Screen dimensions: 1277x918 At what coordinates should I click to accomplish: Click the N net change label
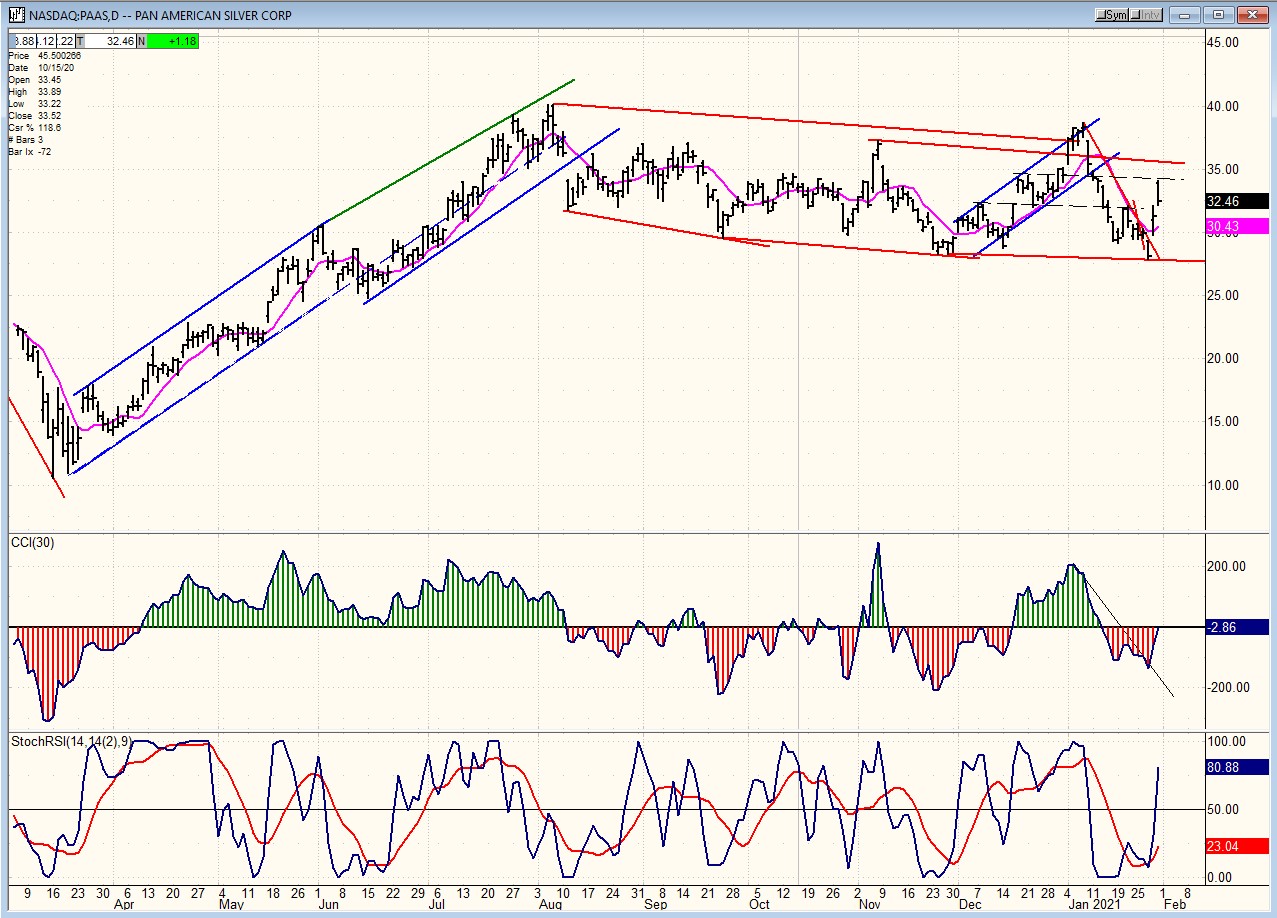(141, 41)
